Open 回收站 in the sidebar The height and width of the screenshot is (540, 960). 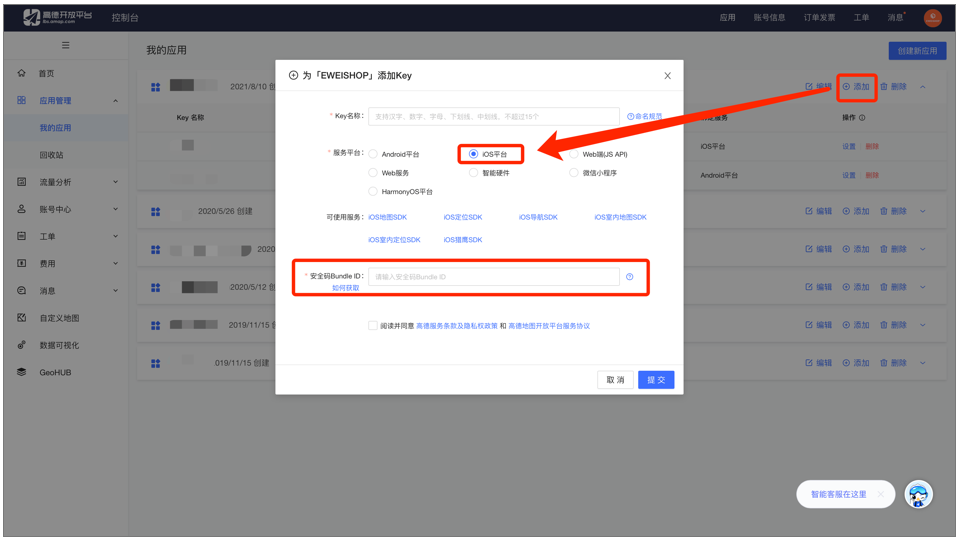(51, 155)
